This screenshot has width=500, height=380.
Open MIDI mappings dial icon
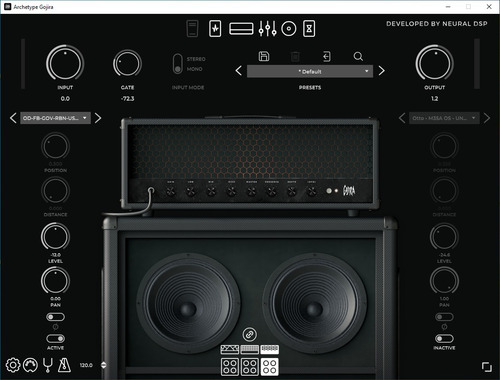tap(30, 365)
